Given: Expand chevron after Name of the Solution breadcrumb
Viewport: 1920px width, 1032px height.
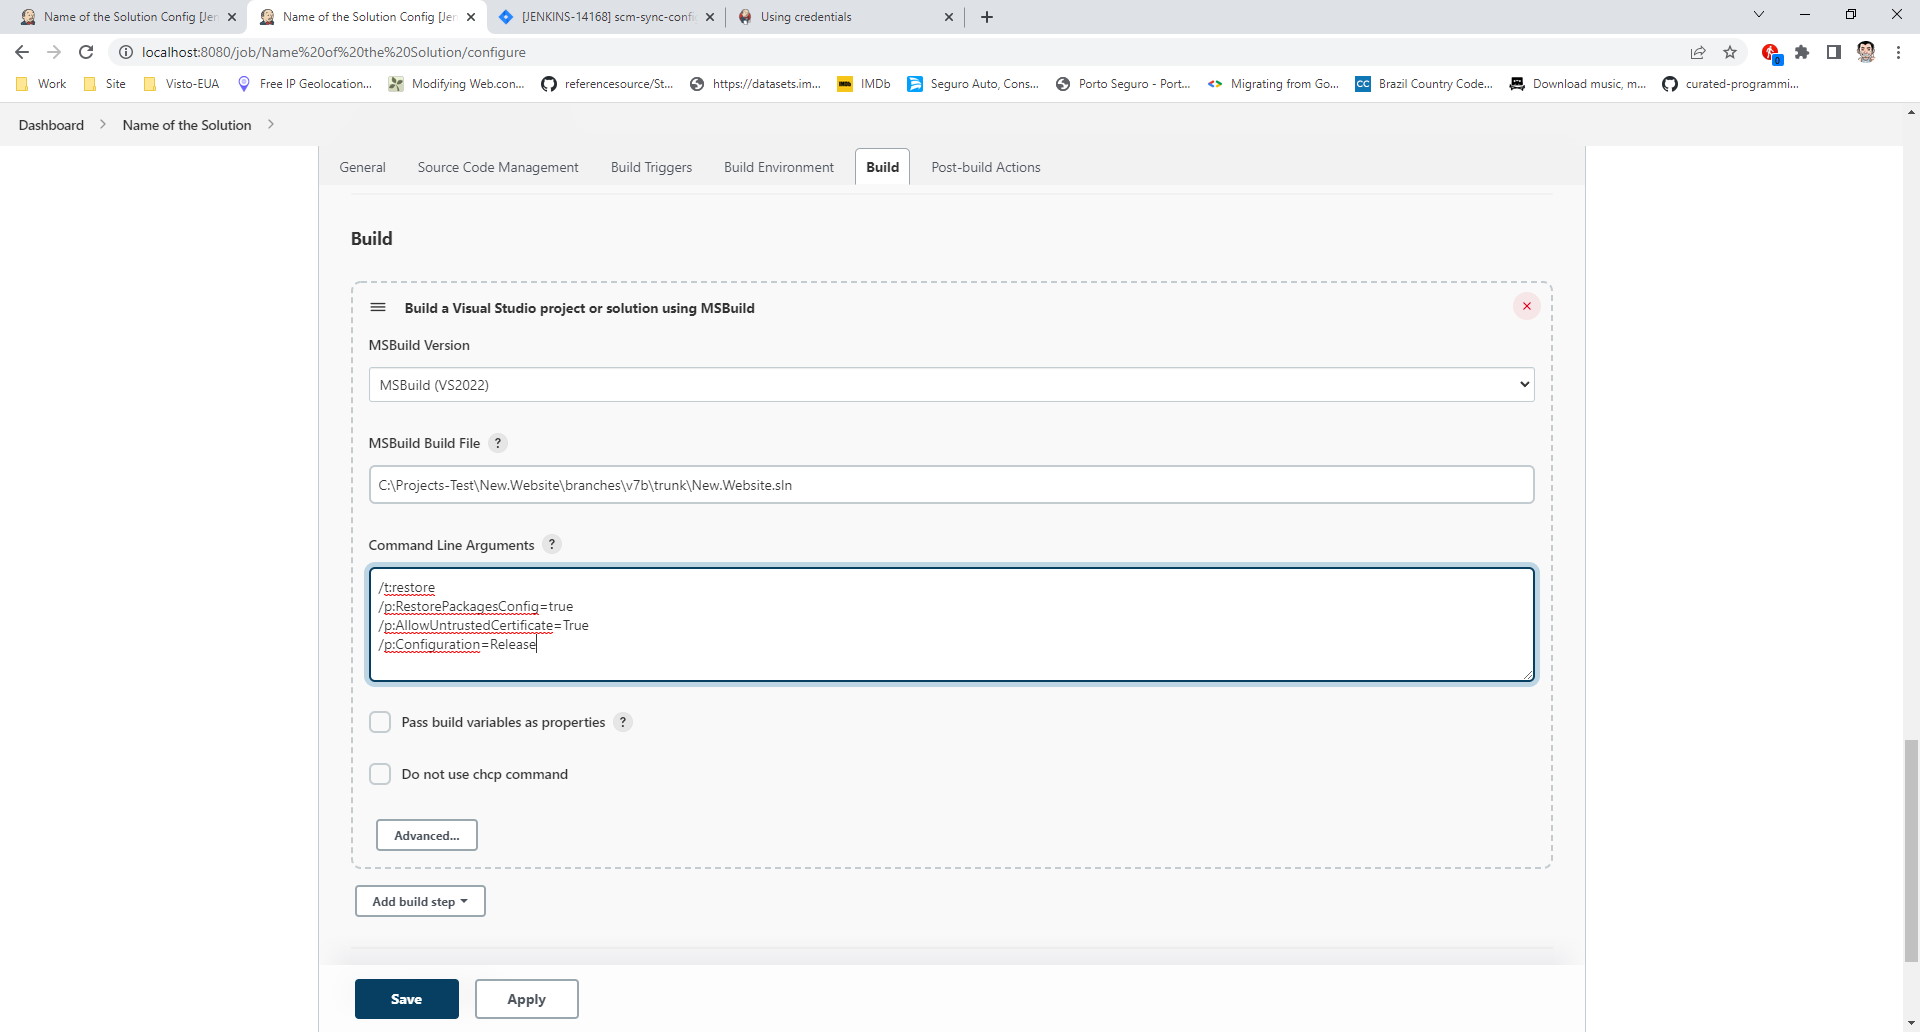Looking at the screenshot, I should tap(271, 125).
